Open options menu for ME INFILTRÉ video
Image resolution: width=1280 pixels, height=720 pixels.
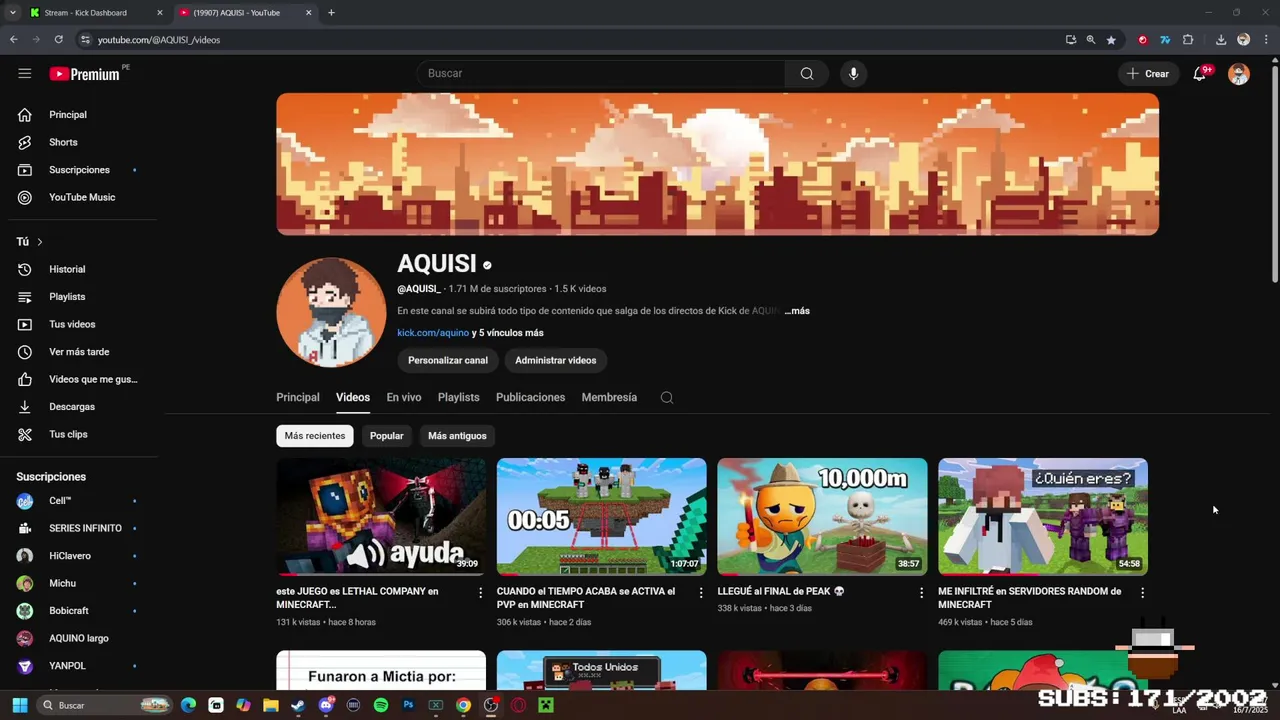click(x=1142, y=593)
